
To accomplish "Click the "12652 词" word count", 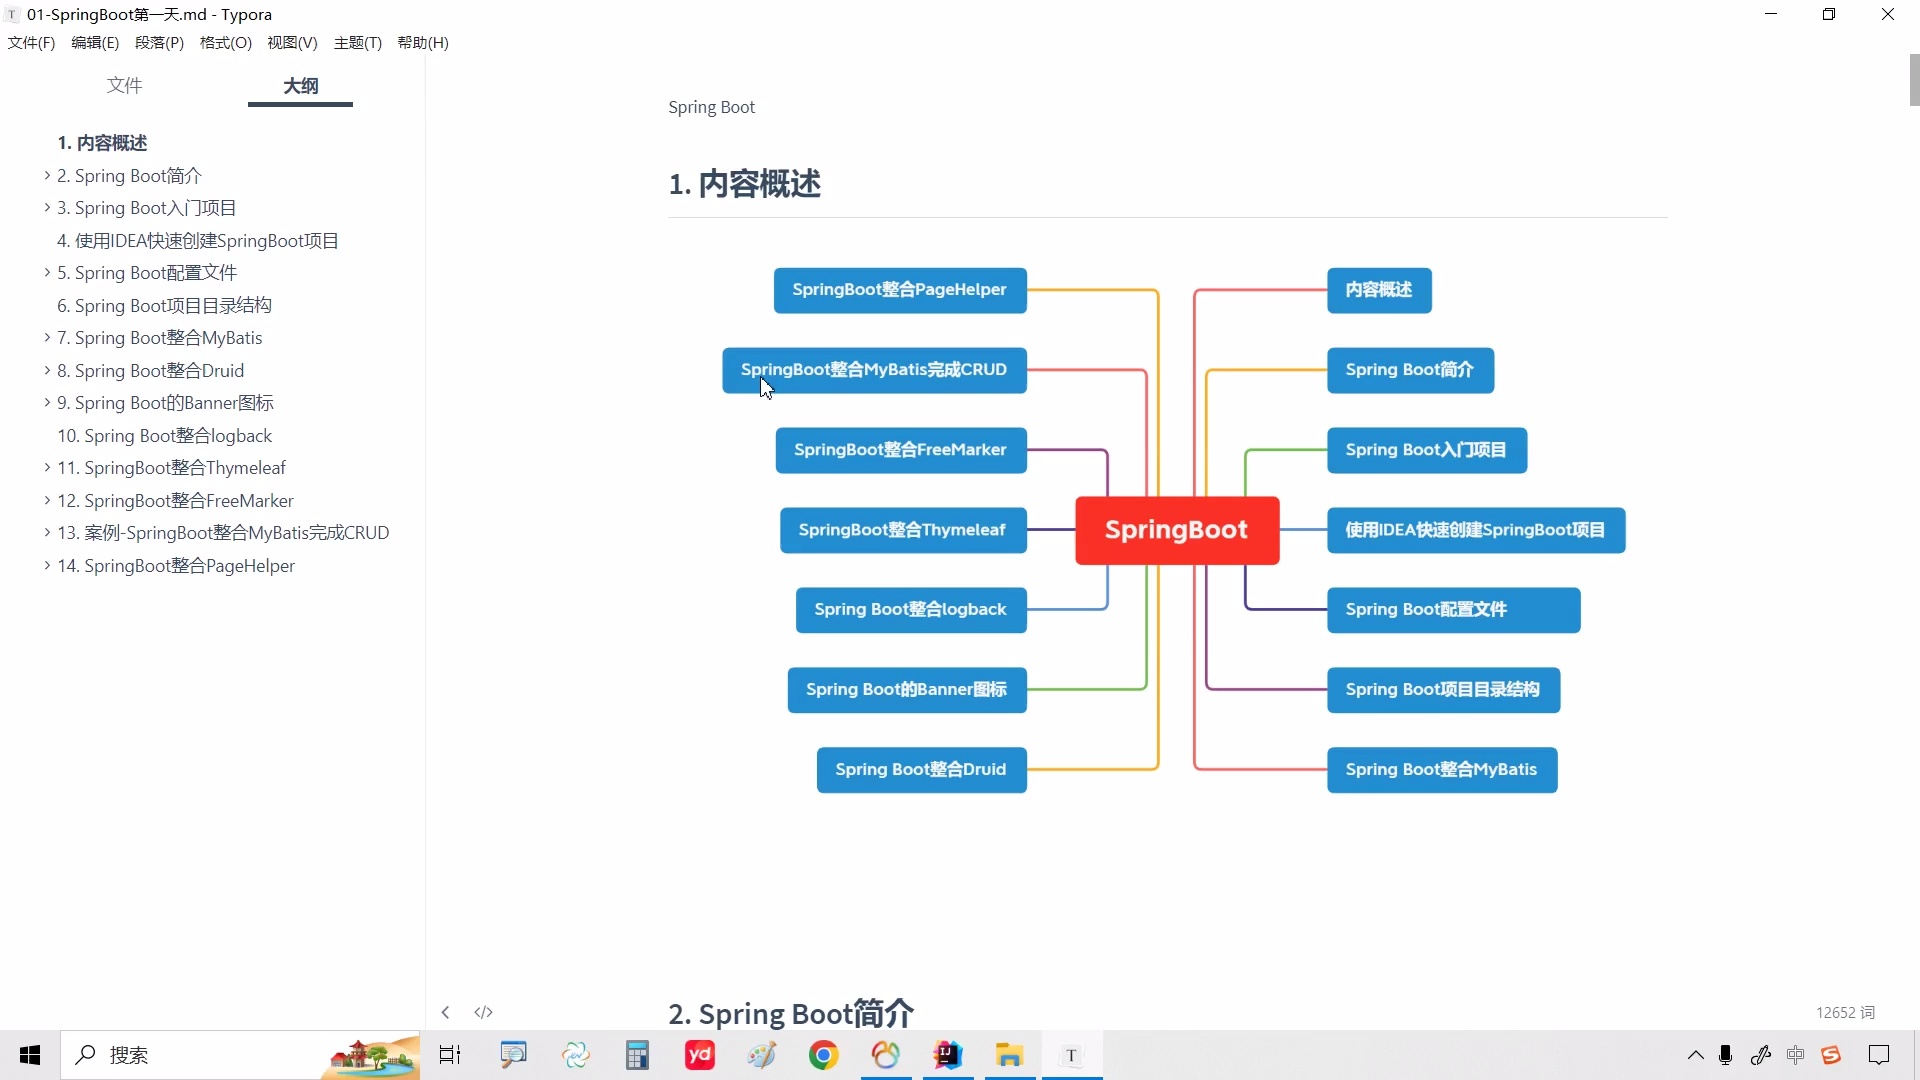I will click(1845, 1012).
